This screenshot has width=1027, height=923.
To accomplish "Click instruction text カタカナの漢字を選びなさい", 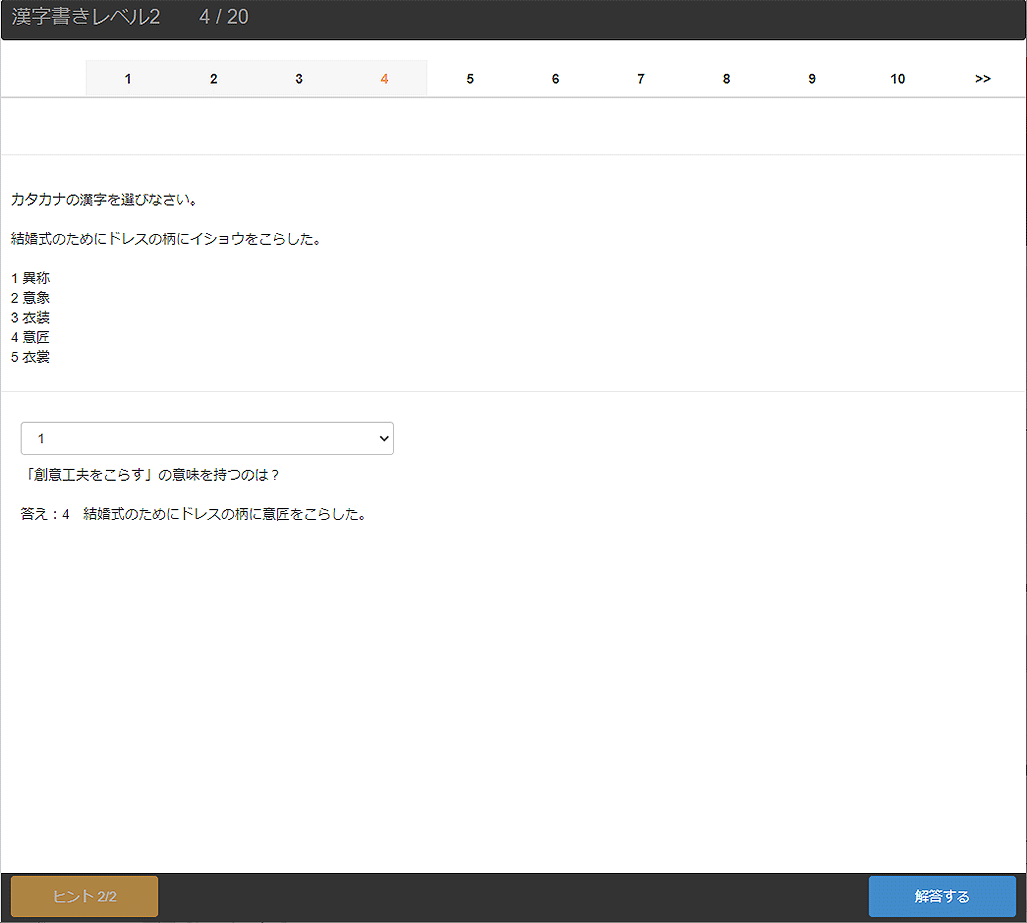I will coord(104,200).
